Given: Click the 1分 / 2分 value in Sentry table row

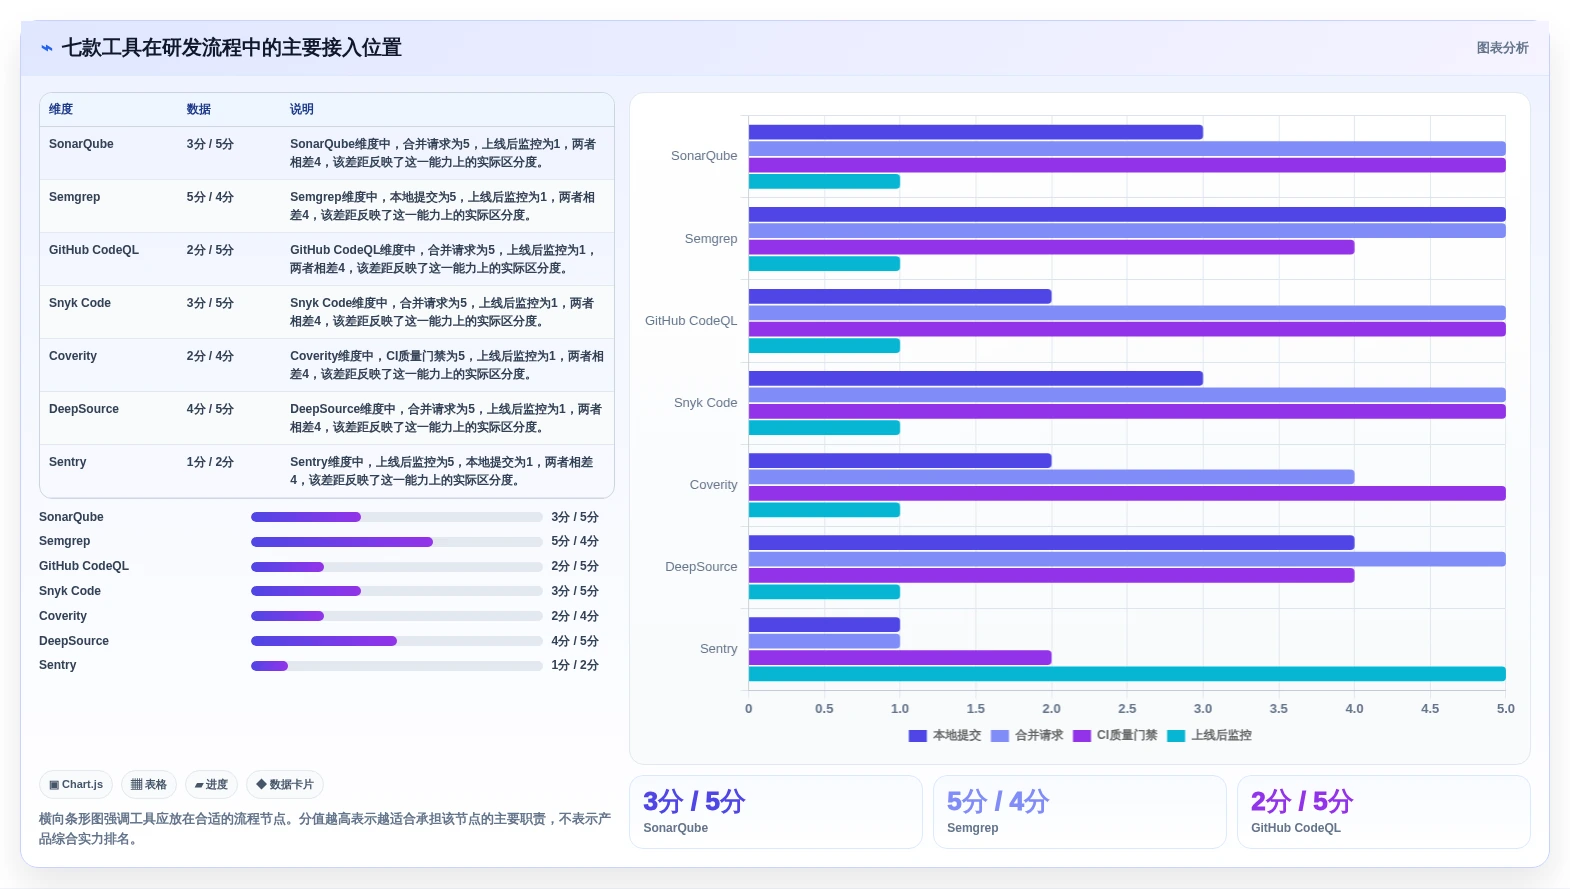Looking at the screenshot, I should click(x=210, y=462).
